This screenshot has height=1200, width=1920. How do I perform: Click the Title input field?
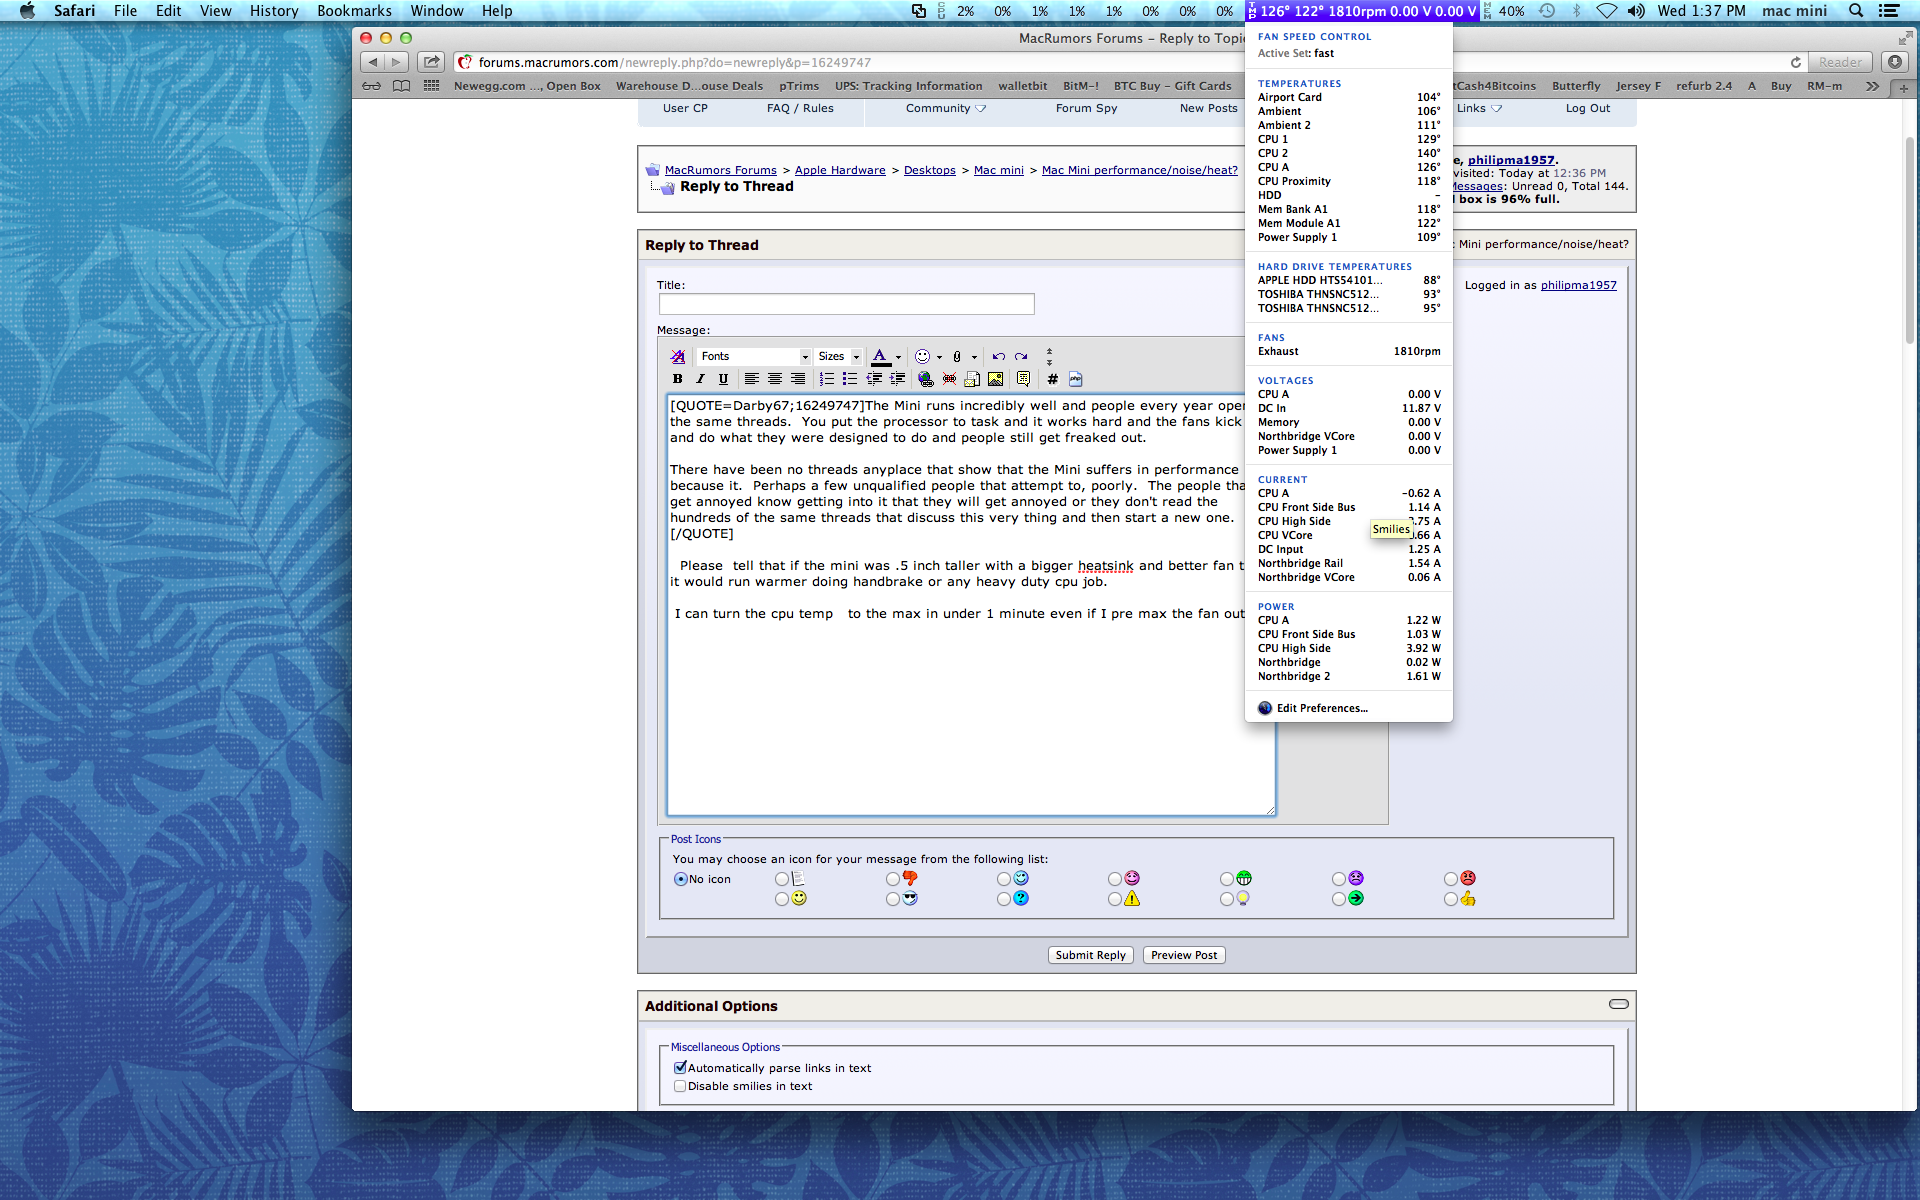click(x=846, y=304)
